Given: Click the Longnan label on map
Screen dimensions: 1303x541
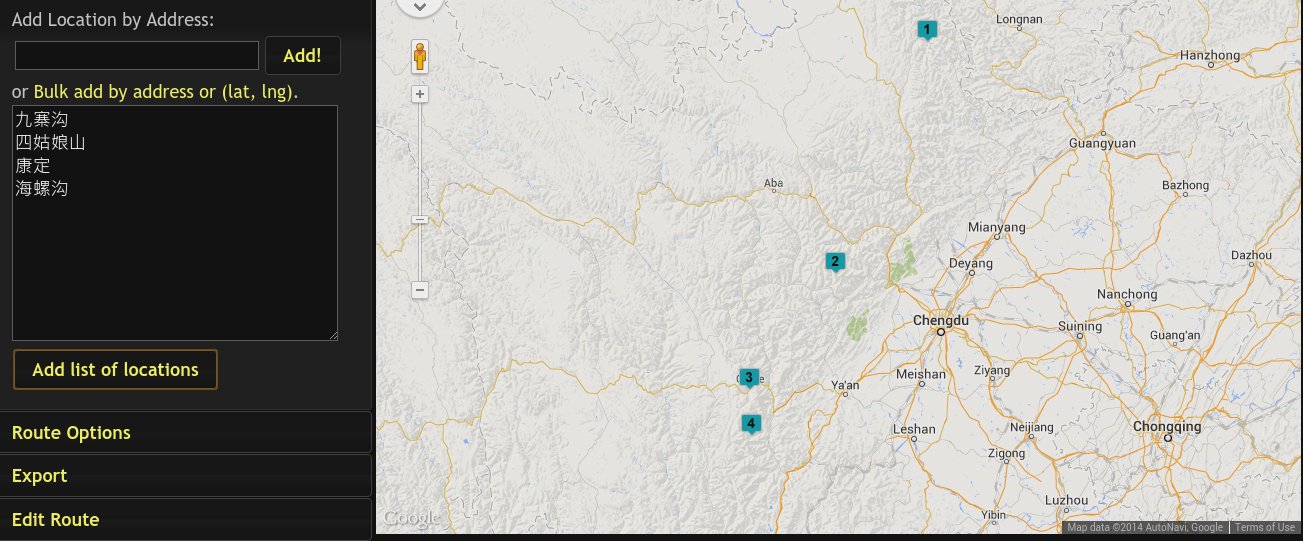Looking at the screenshot, I should (x=1020, y=19).
